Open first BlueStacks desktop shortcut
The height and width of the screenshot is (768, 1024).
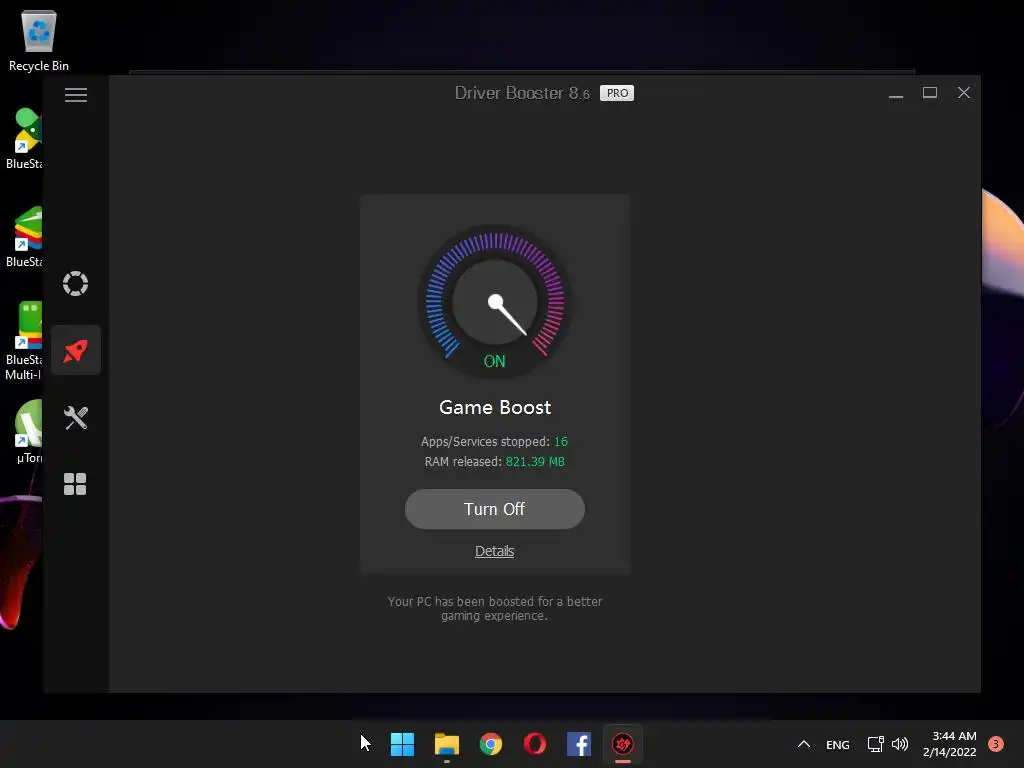25,138
